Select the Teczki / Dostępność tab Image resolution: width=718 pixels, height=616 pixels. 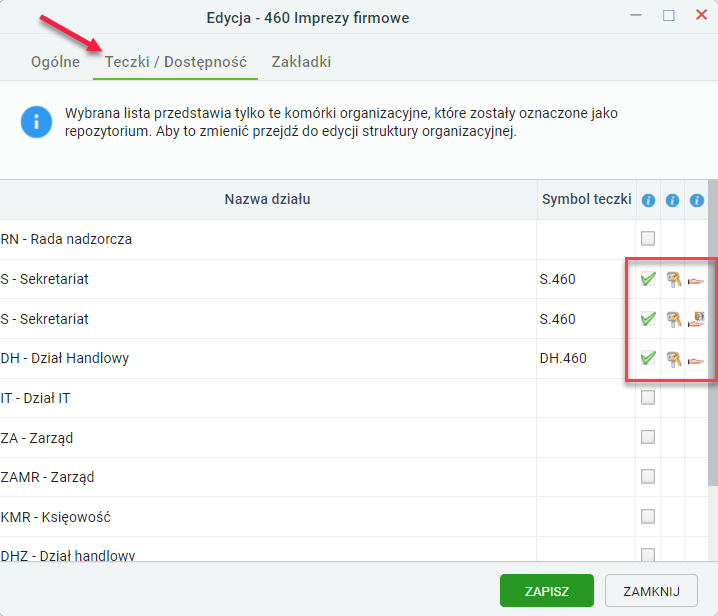click(x=176, y=61)
